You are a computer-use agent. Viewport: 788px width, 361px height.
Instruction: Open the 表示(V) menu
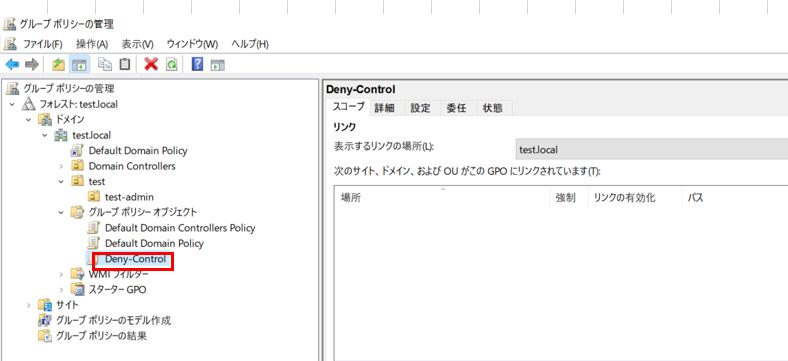(x=137, y=44)
